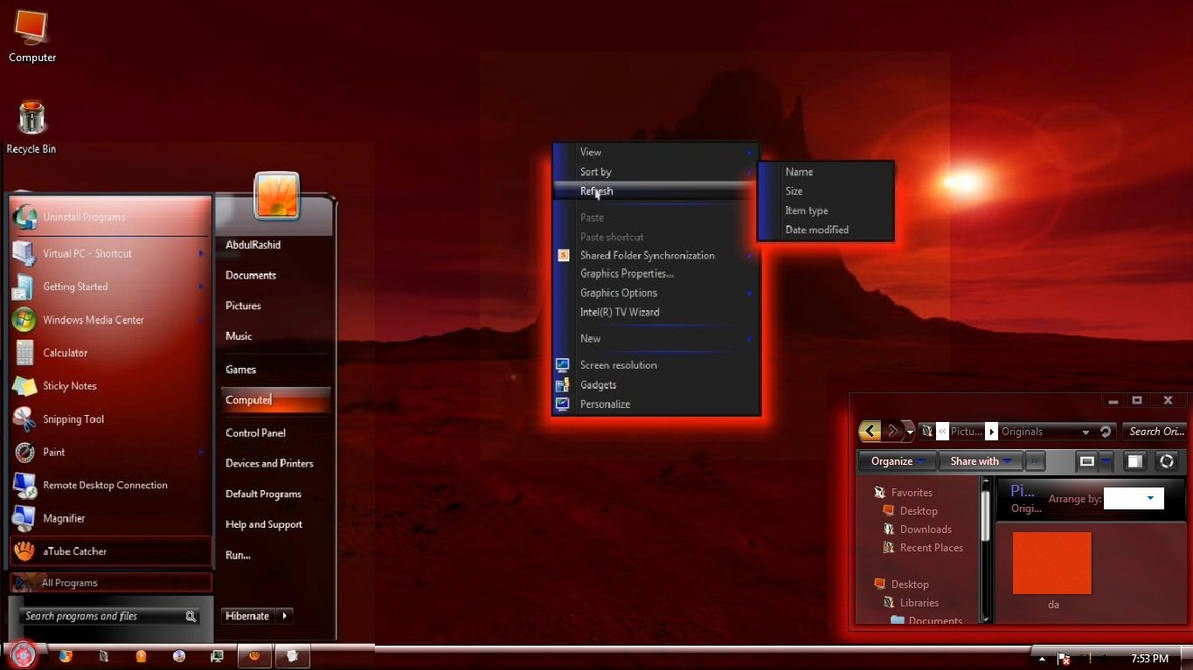Click the user account picture in Start menu
Image resolution: width=1193 pixels, height=670 pixels.
coord(276,195)
